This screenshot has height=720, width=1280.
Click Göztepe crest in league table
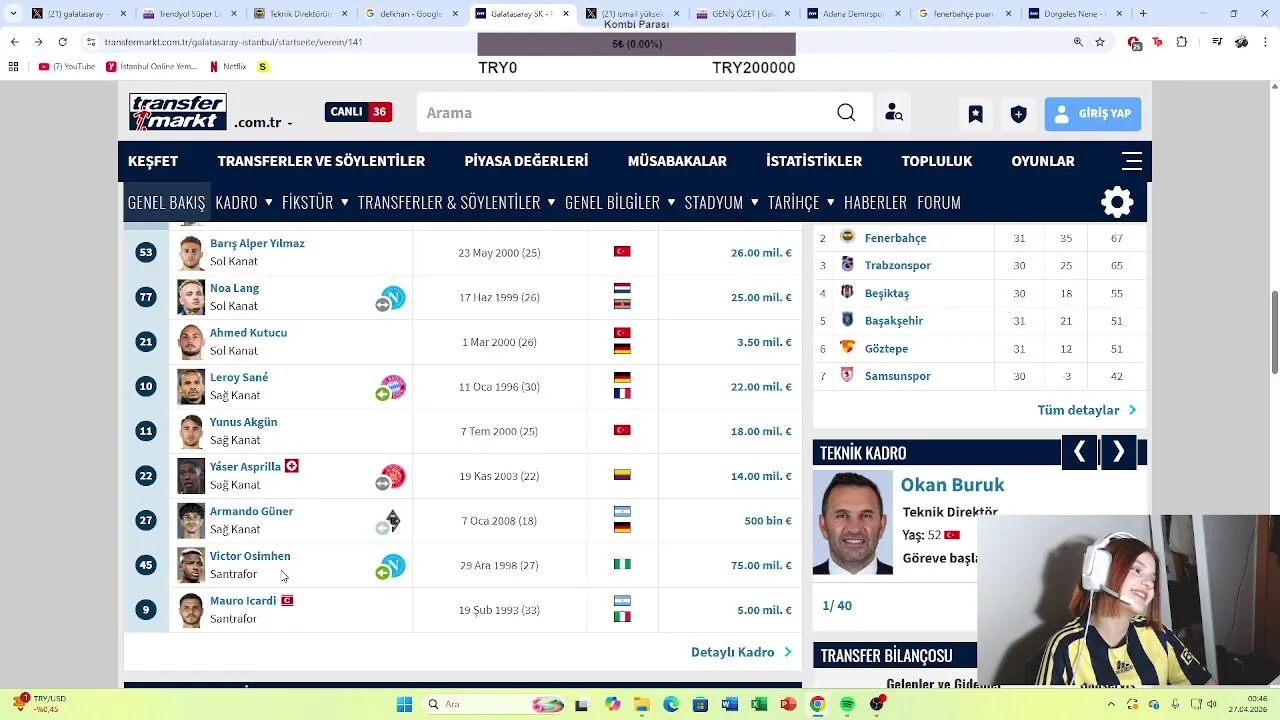[848, 348]
